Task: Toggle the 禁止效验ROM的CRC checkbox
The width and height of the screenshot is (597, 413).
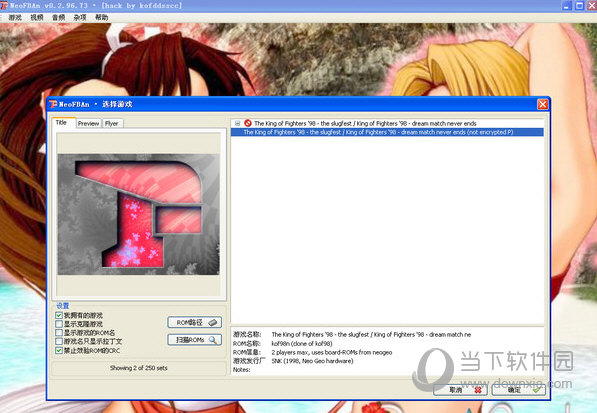Action: point(59,350)
